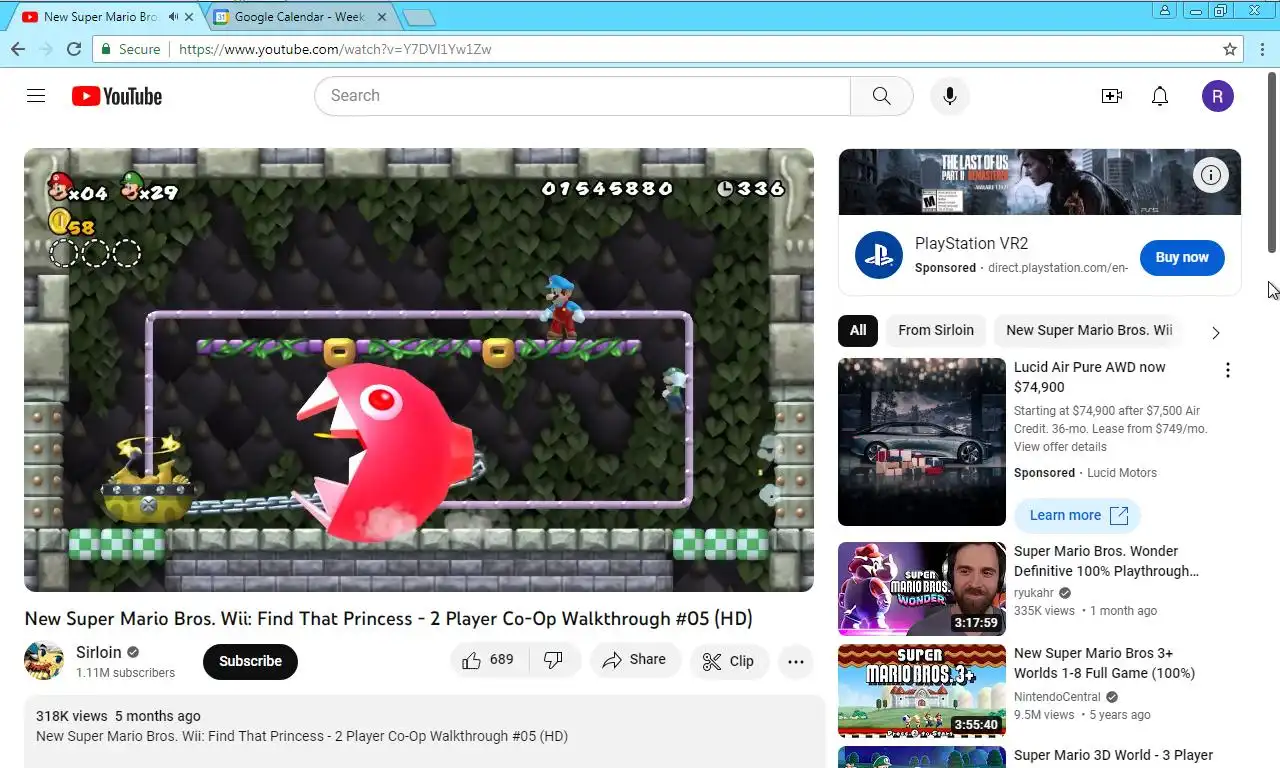The width and height of the screenshot is (1280, 768).
Task: Expand the video description box
Action: tap(425, 731)
